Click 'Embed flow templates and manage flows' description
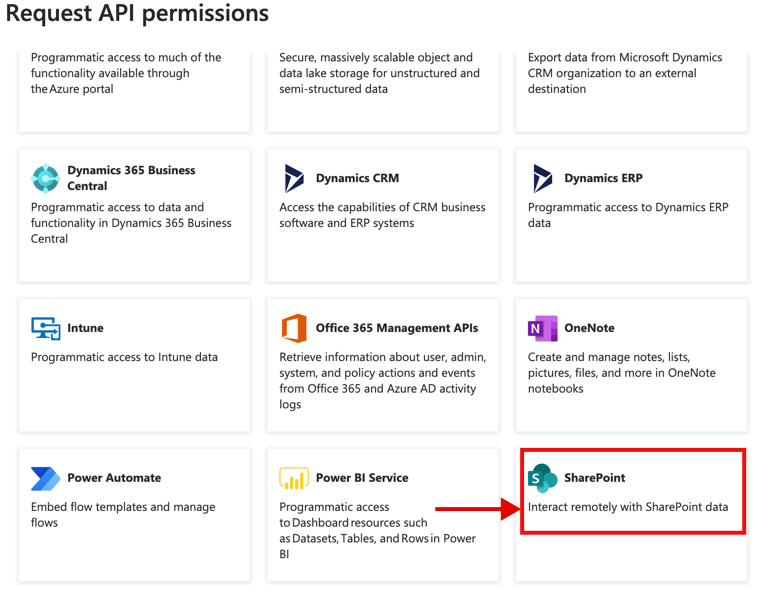 click(x=123, y=514)
